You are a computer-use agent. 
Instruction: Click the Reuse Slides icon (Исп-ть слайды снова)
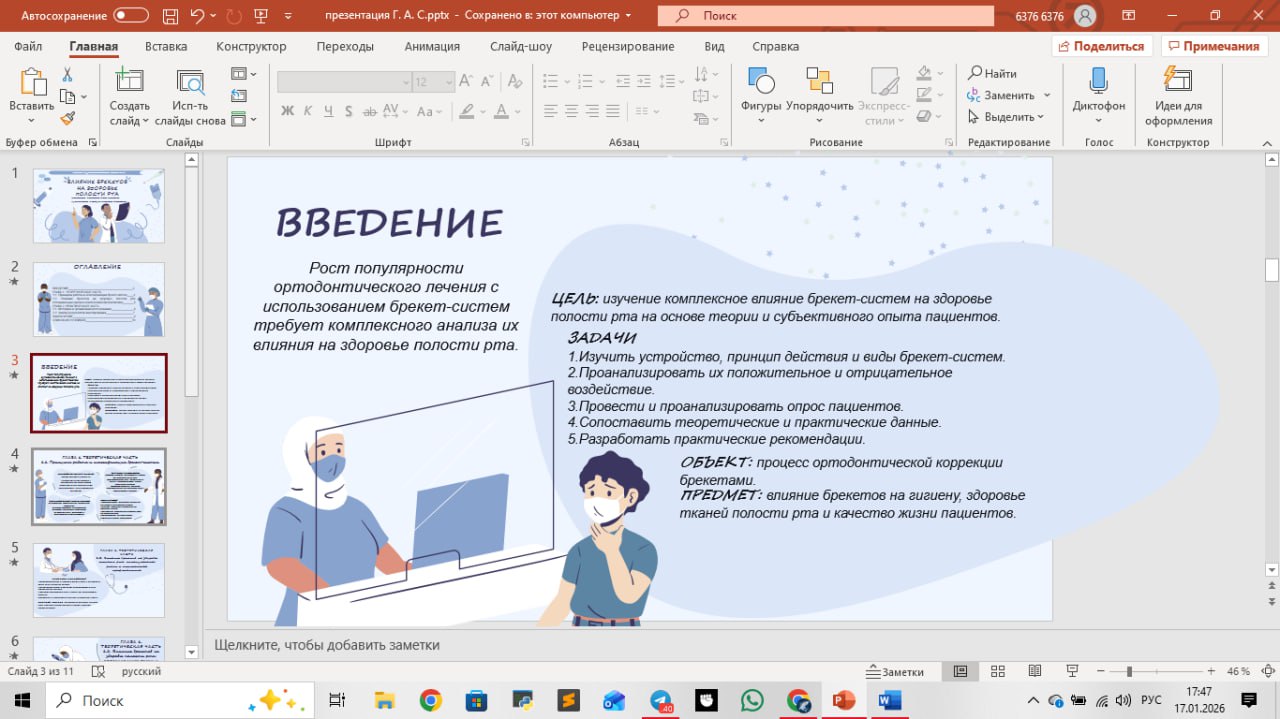(x=190, y=84)
